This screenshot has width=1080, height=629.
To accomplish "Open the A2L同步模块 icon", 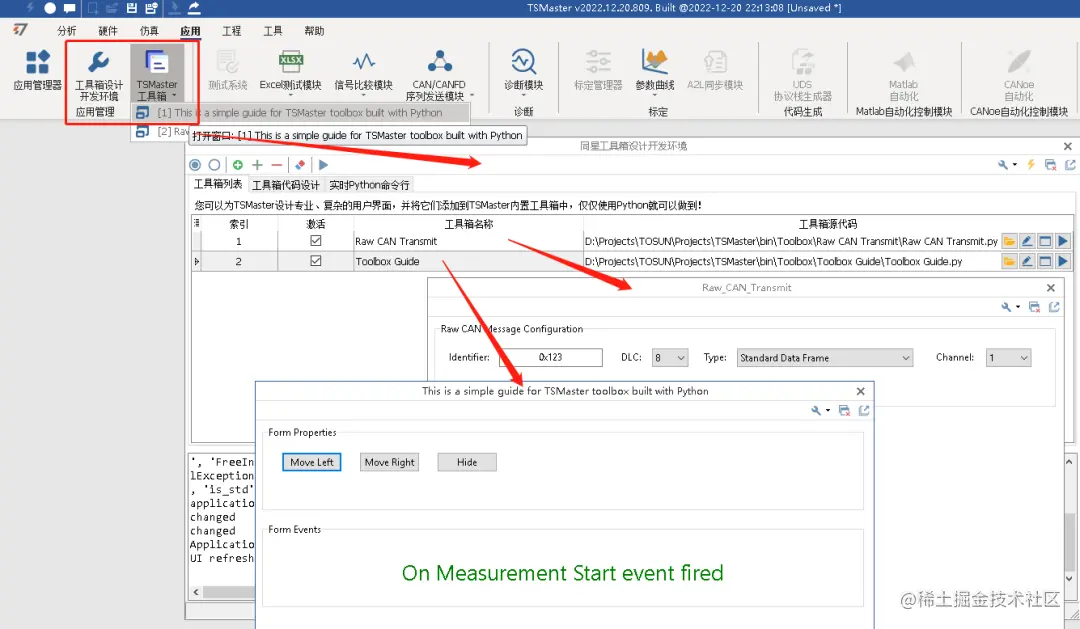I will (x=715, y=70).
